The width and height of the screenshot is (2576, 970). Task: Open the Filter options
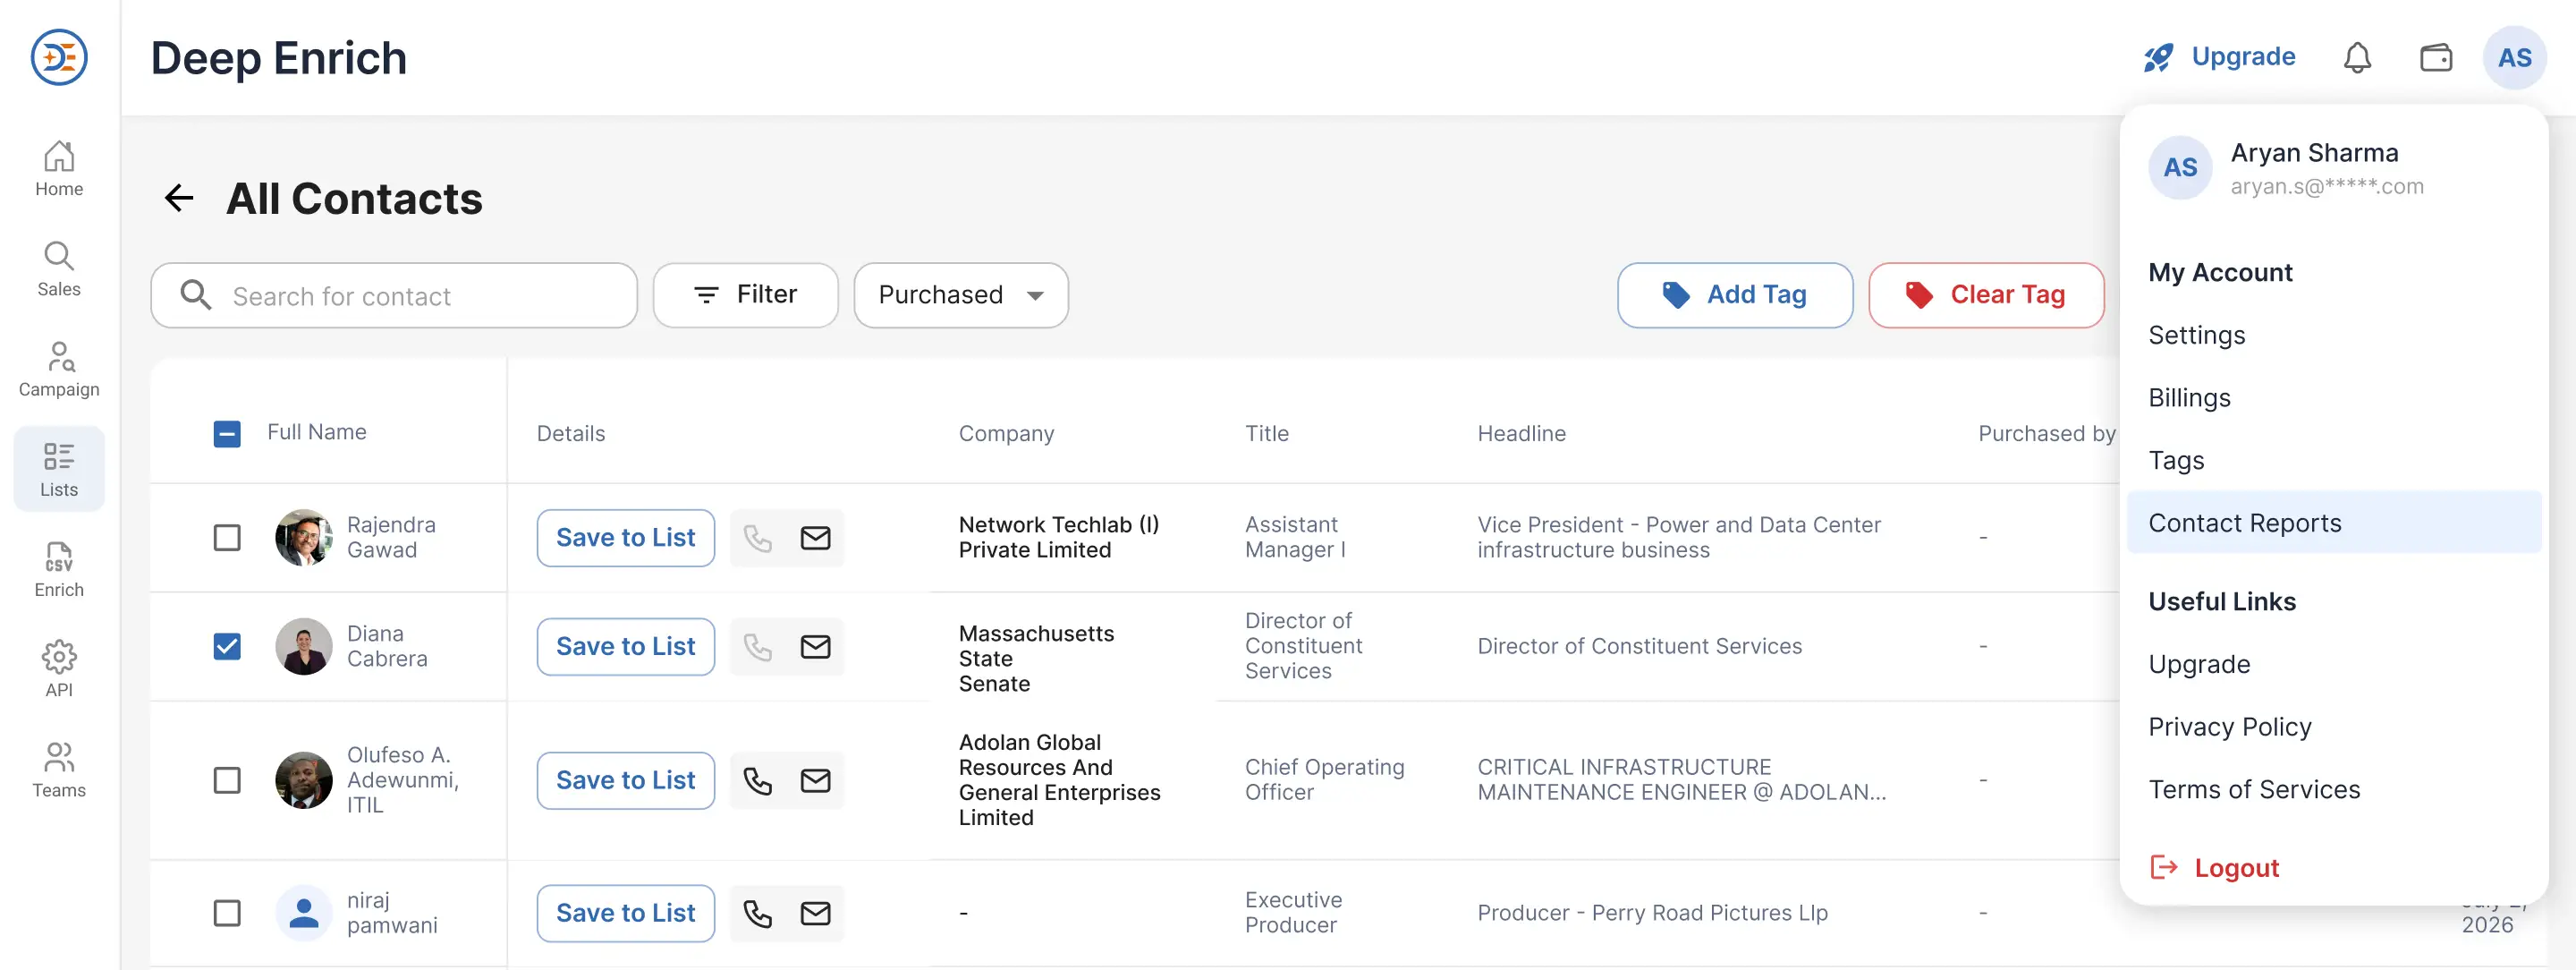coord(745,295)
